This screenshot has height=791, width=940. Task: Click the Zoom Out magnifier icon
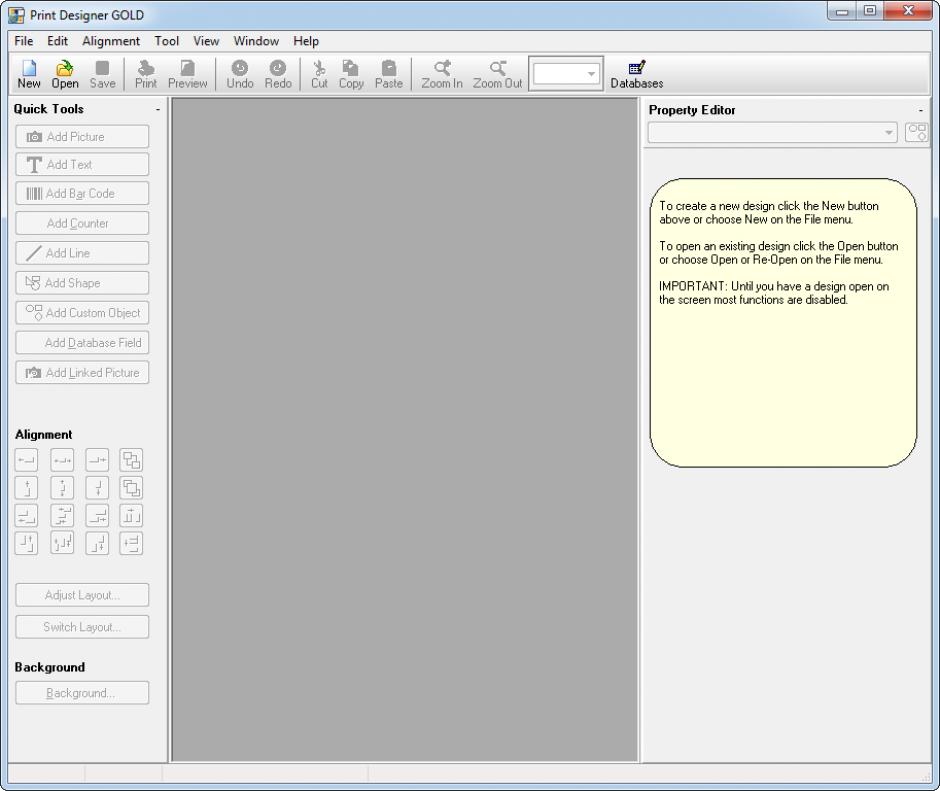pos(498,74)
